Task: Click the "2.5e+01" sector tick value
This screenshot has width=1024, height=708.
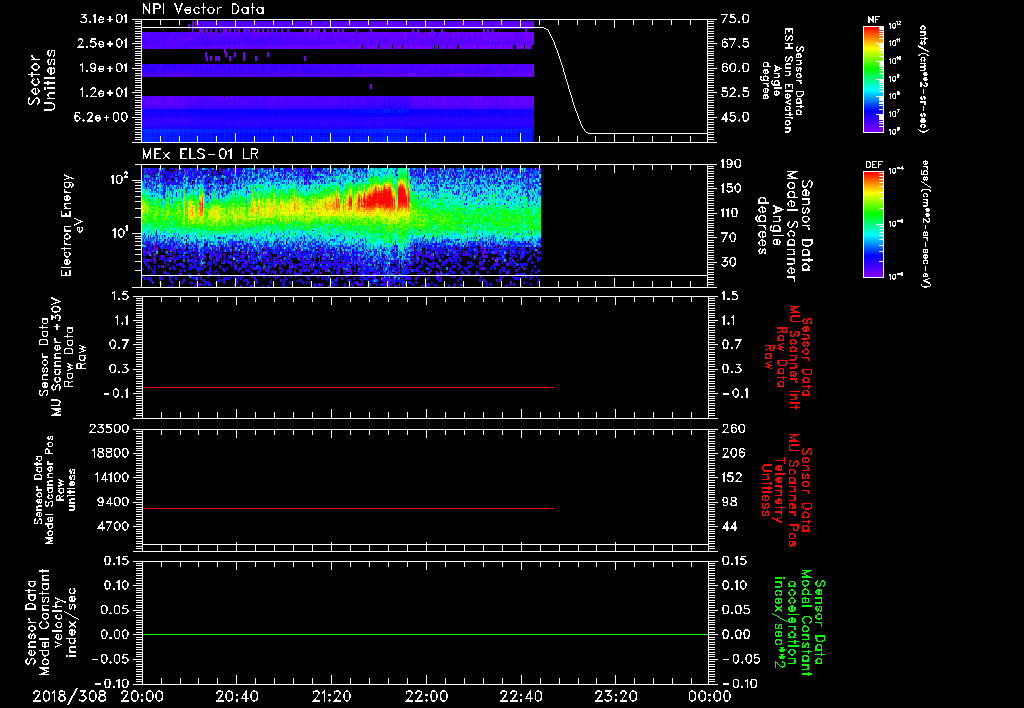Action: [103, 43]
